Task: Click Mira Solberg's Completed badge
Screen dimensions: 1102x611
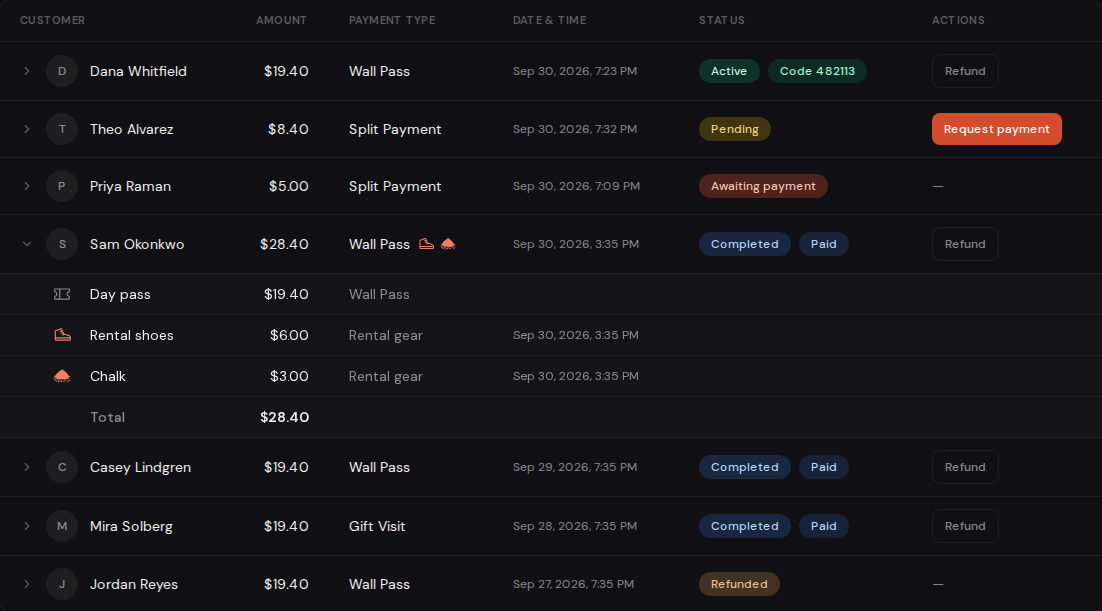Action: 744,526
